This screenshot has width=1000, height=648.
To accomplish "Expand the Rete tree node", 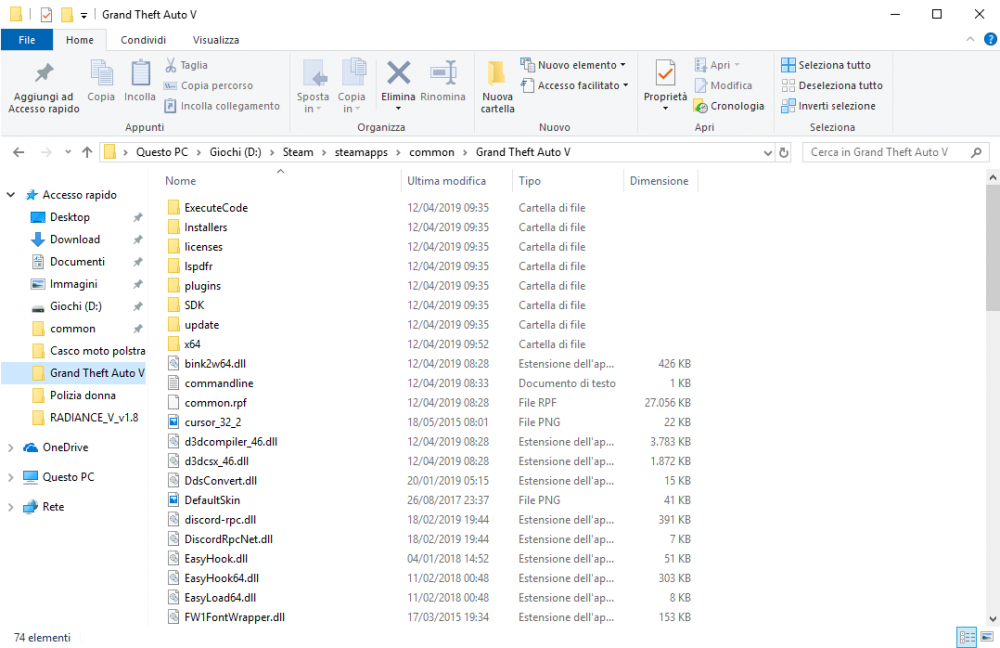I will [x=11, y=507].
